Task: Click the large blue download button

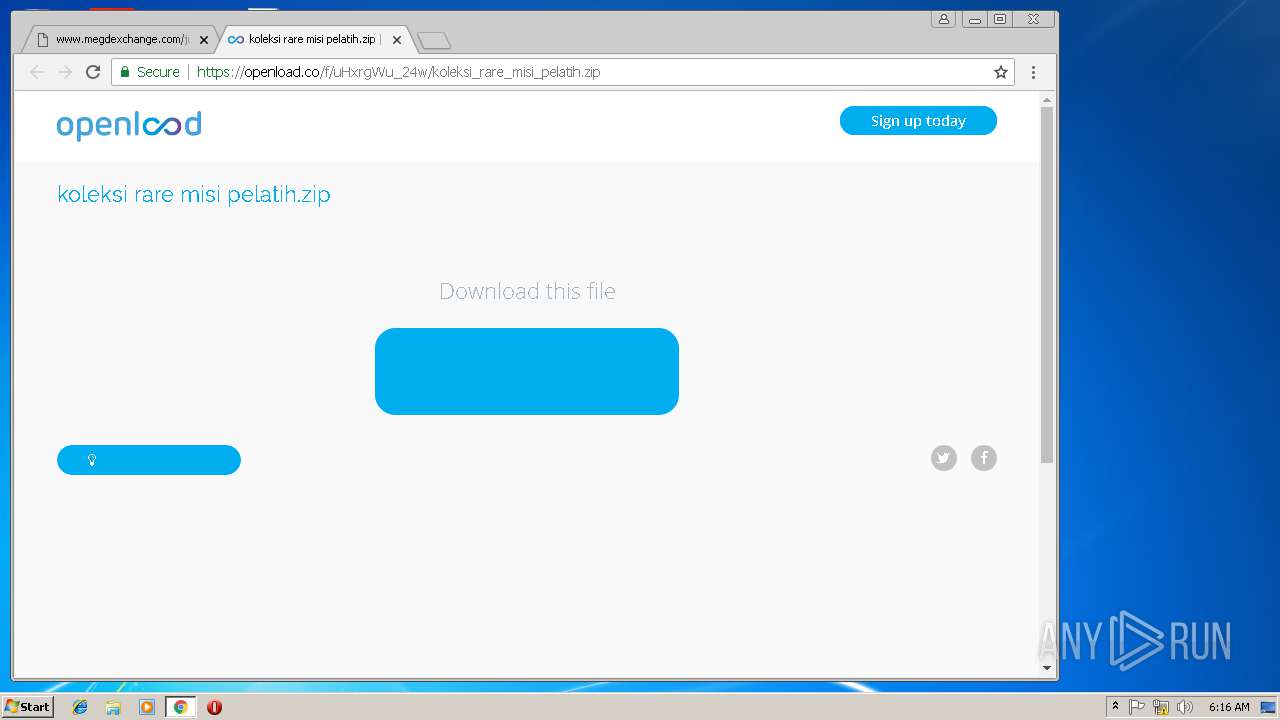Action: pos(527,371)
